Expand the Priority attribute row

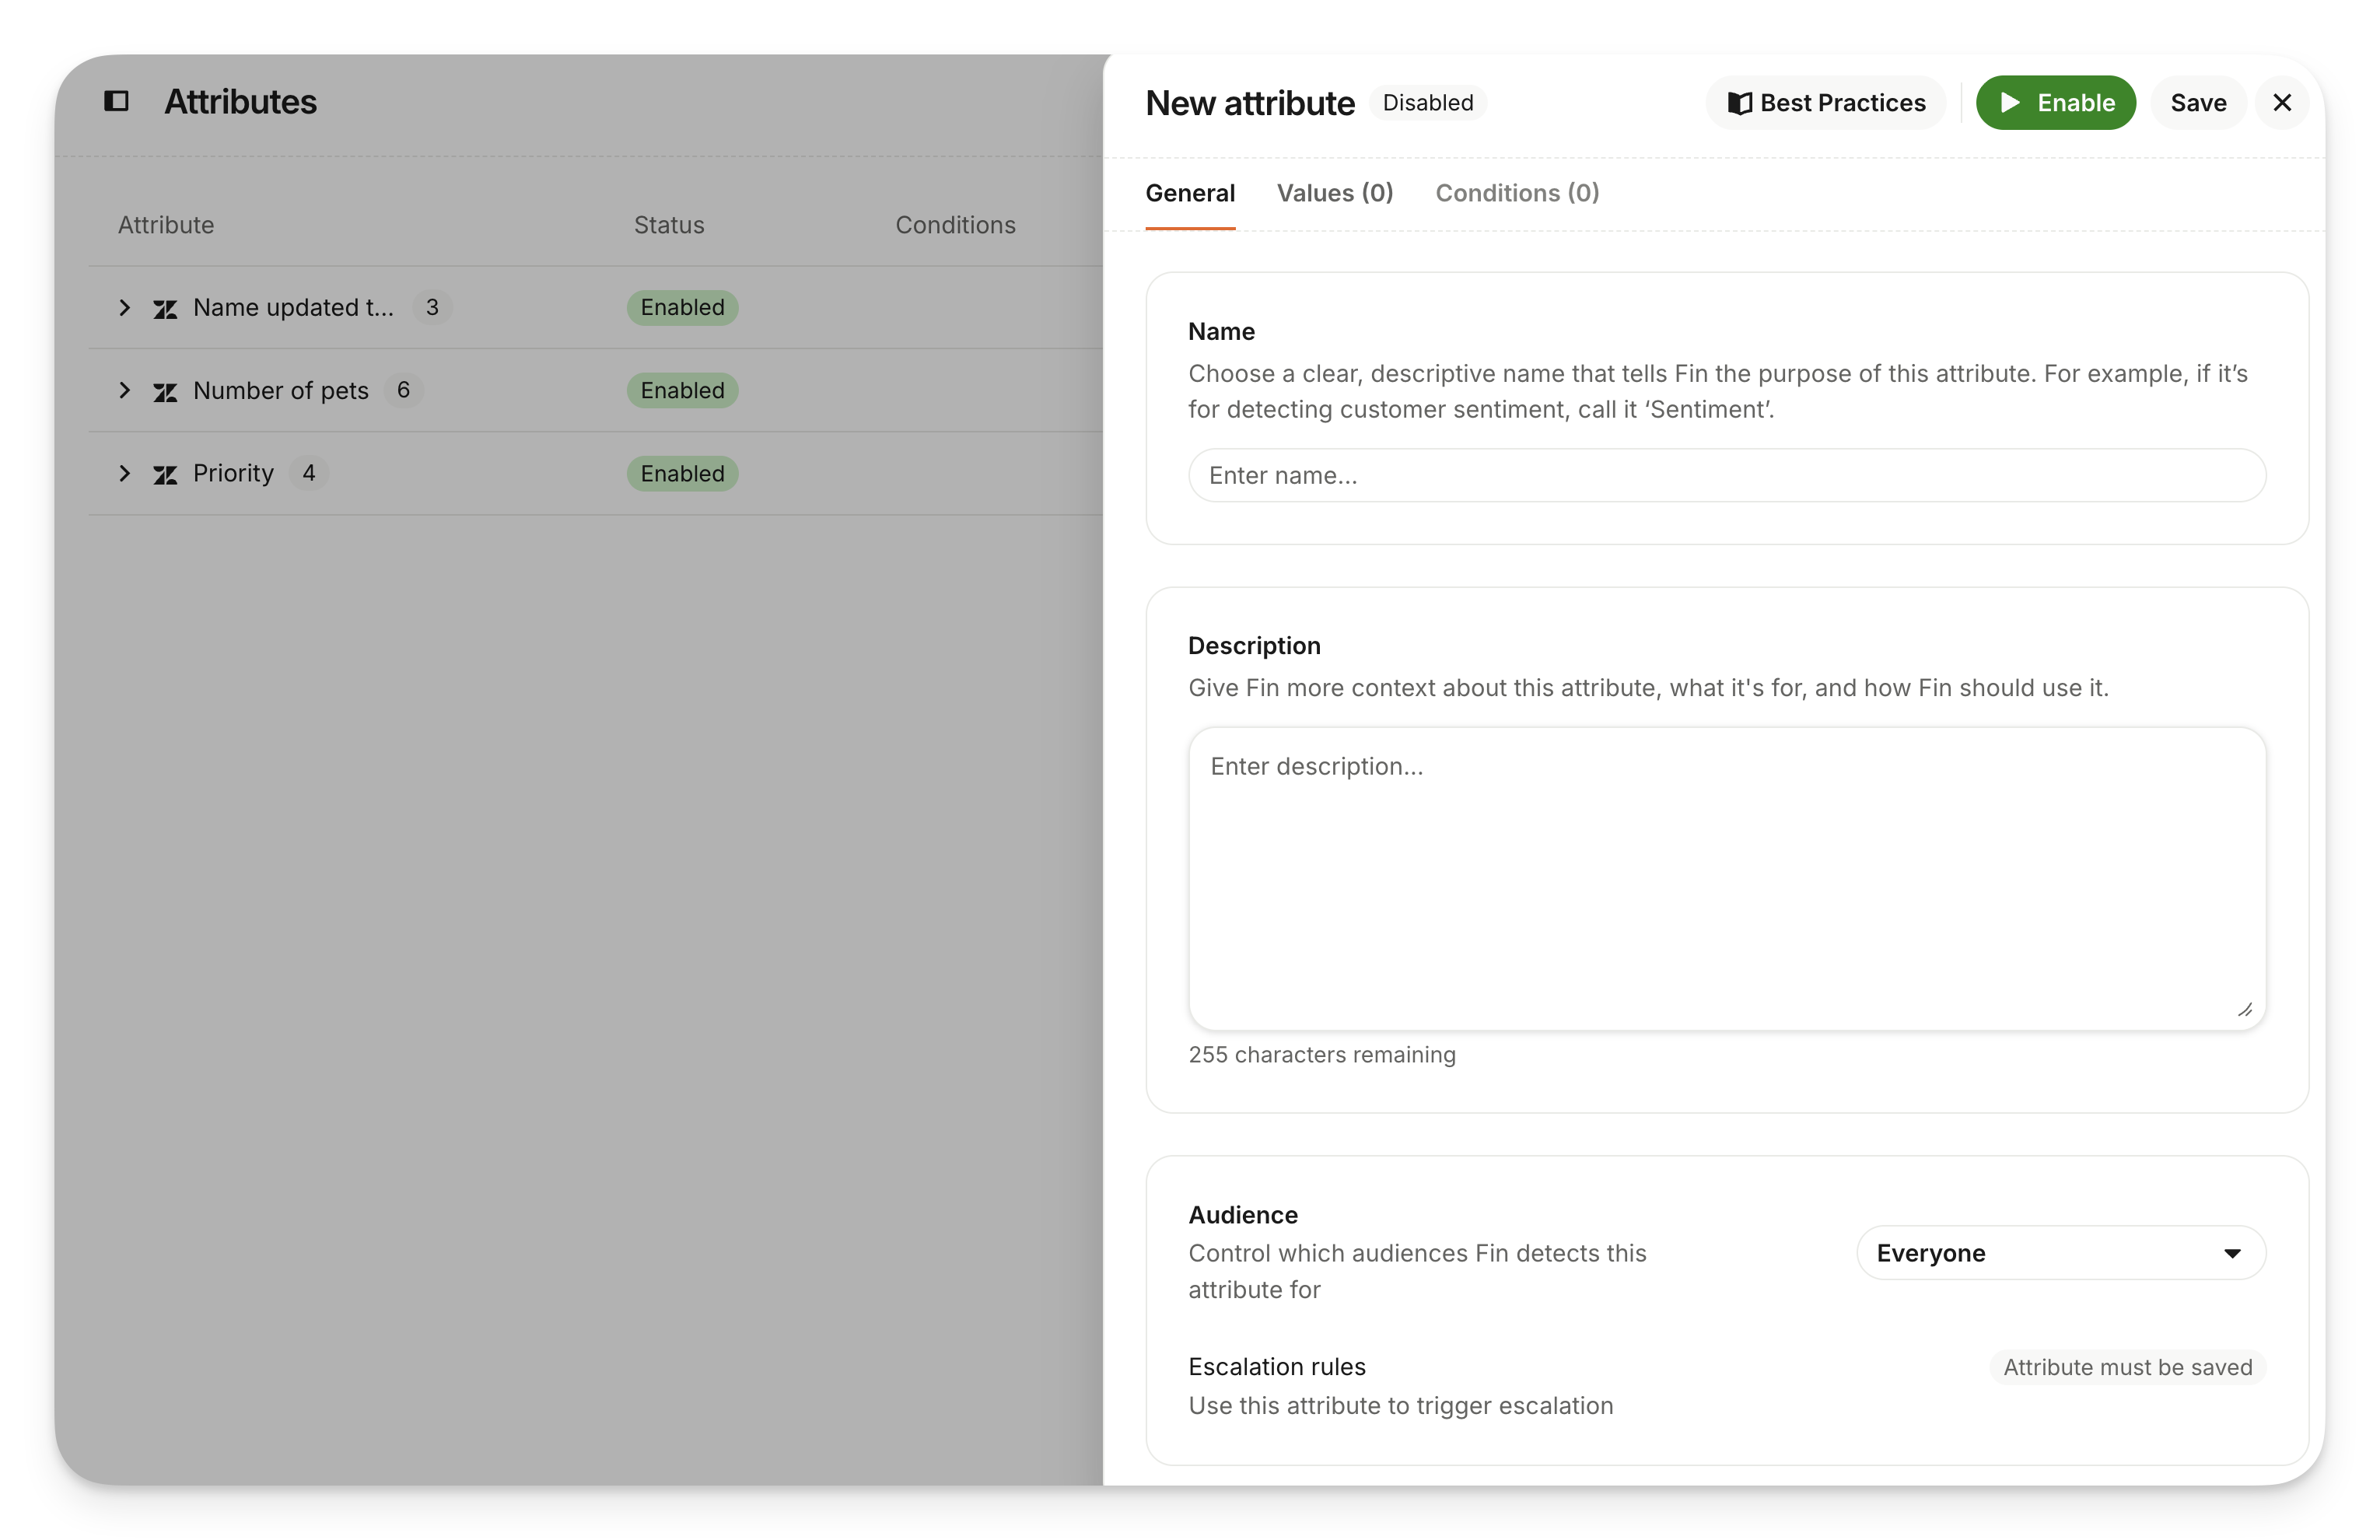(125, 473)
